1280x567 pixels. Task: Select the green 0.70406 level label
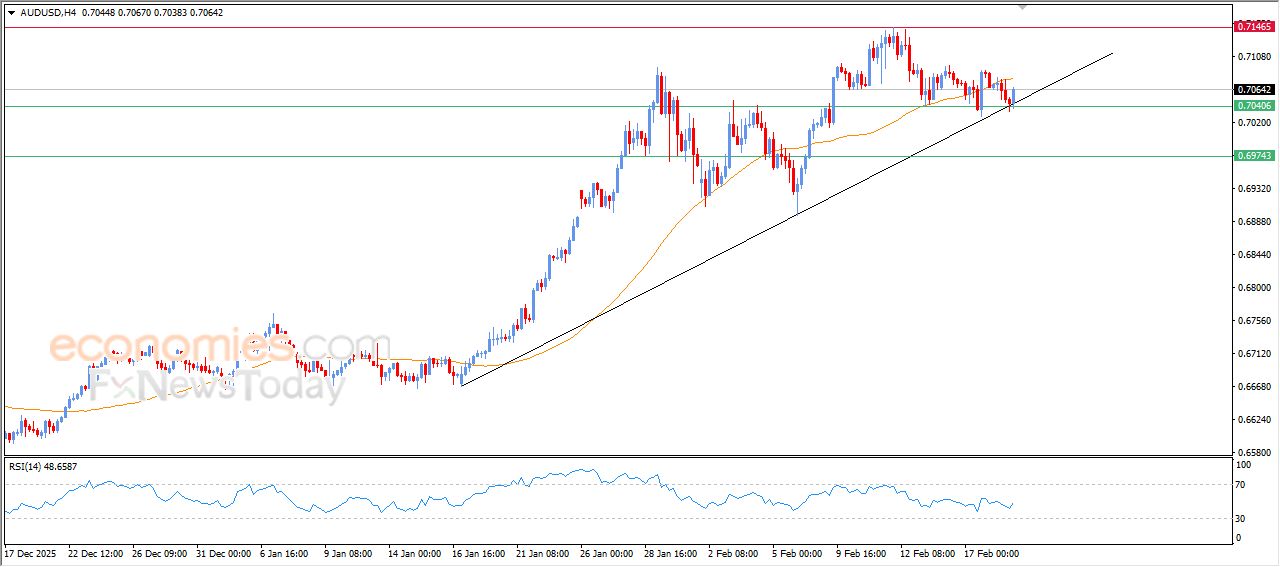tap(1253, 106)
